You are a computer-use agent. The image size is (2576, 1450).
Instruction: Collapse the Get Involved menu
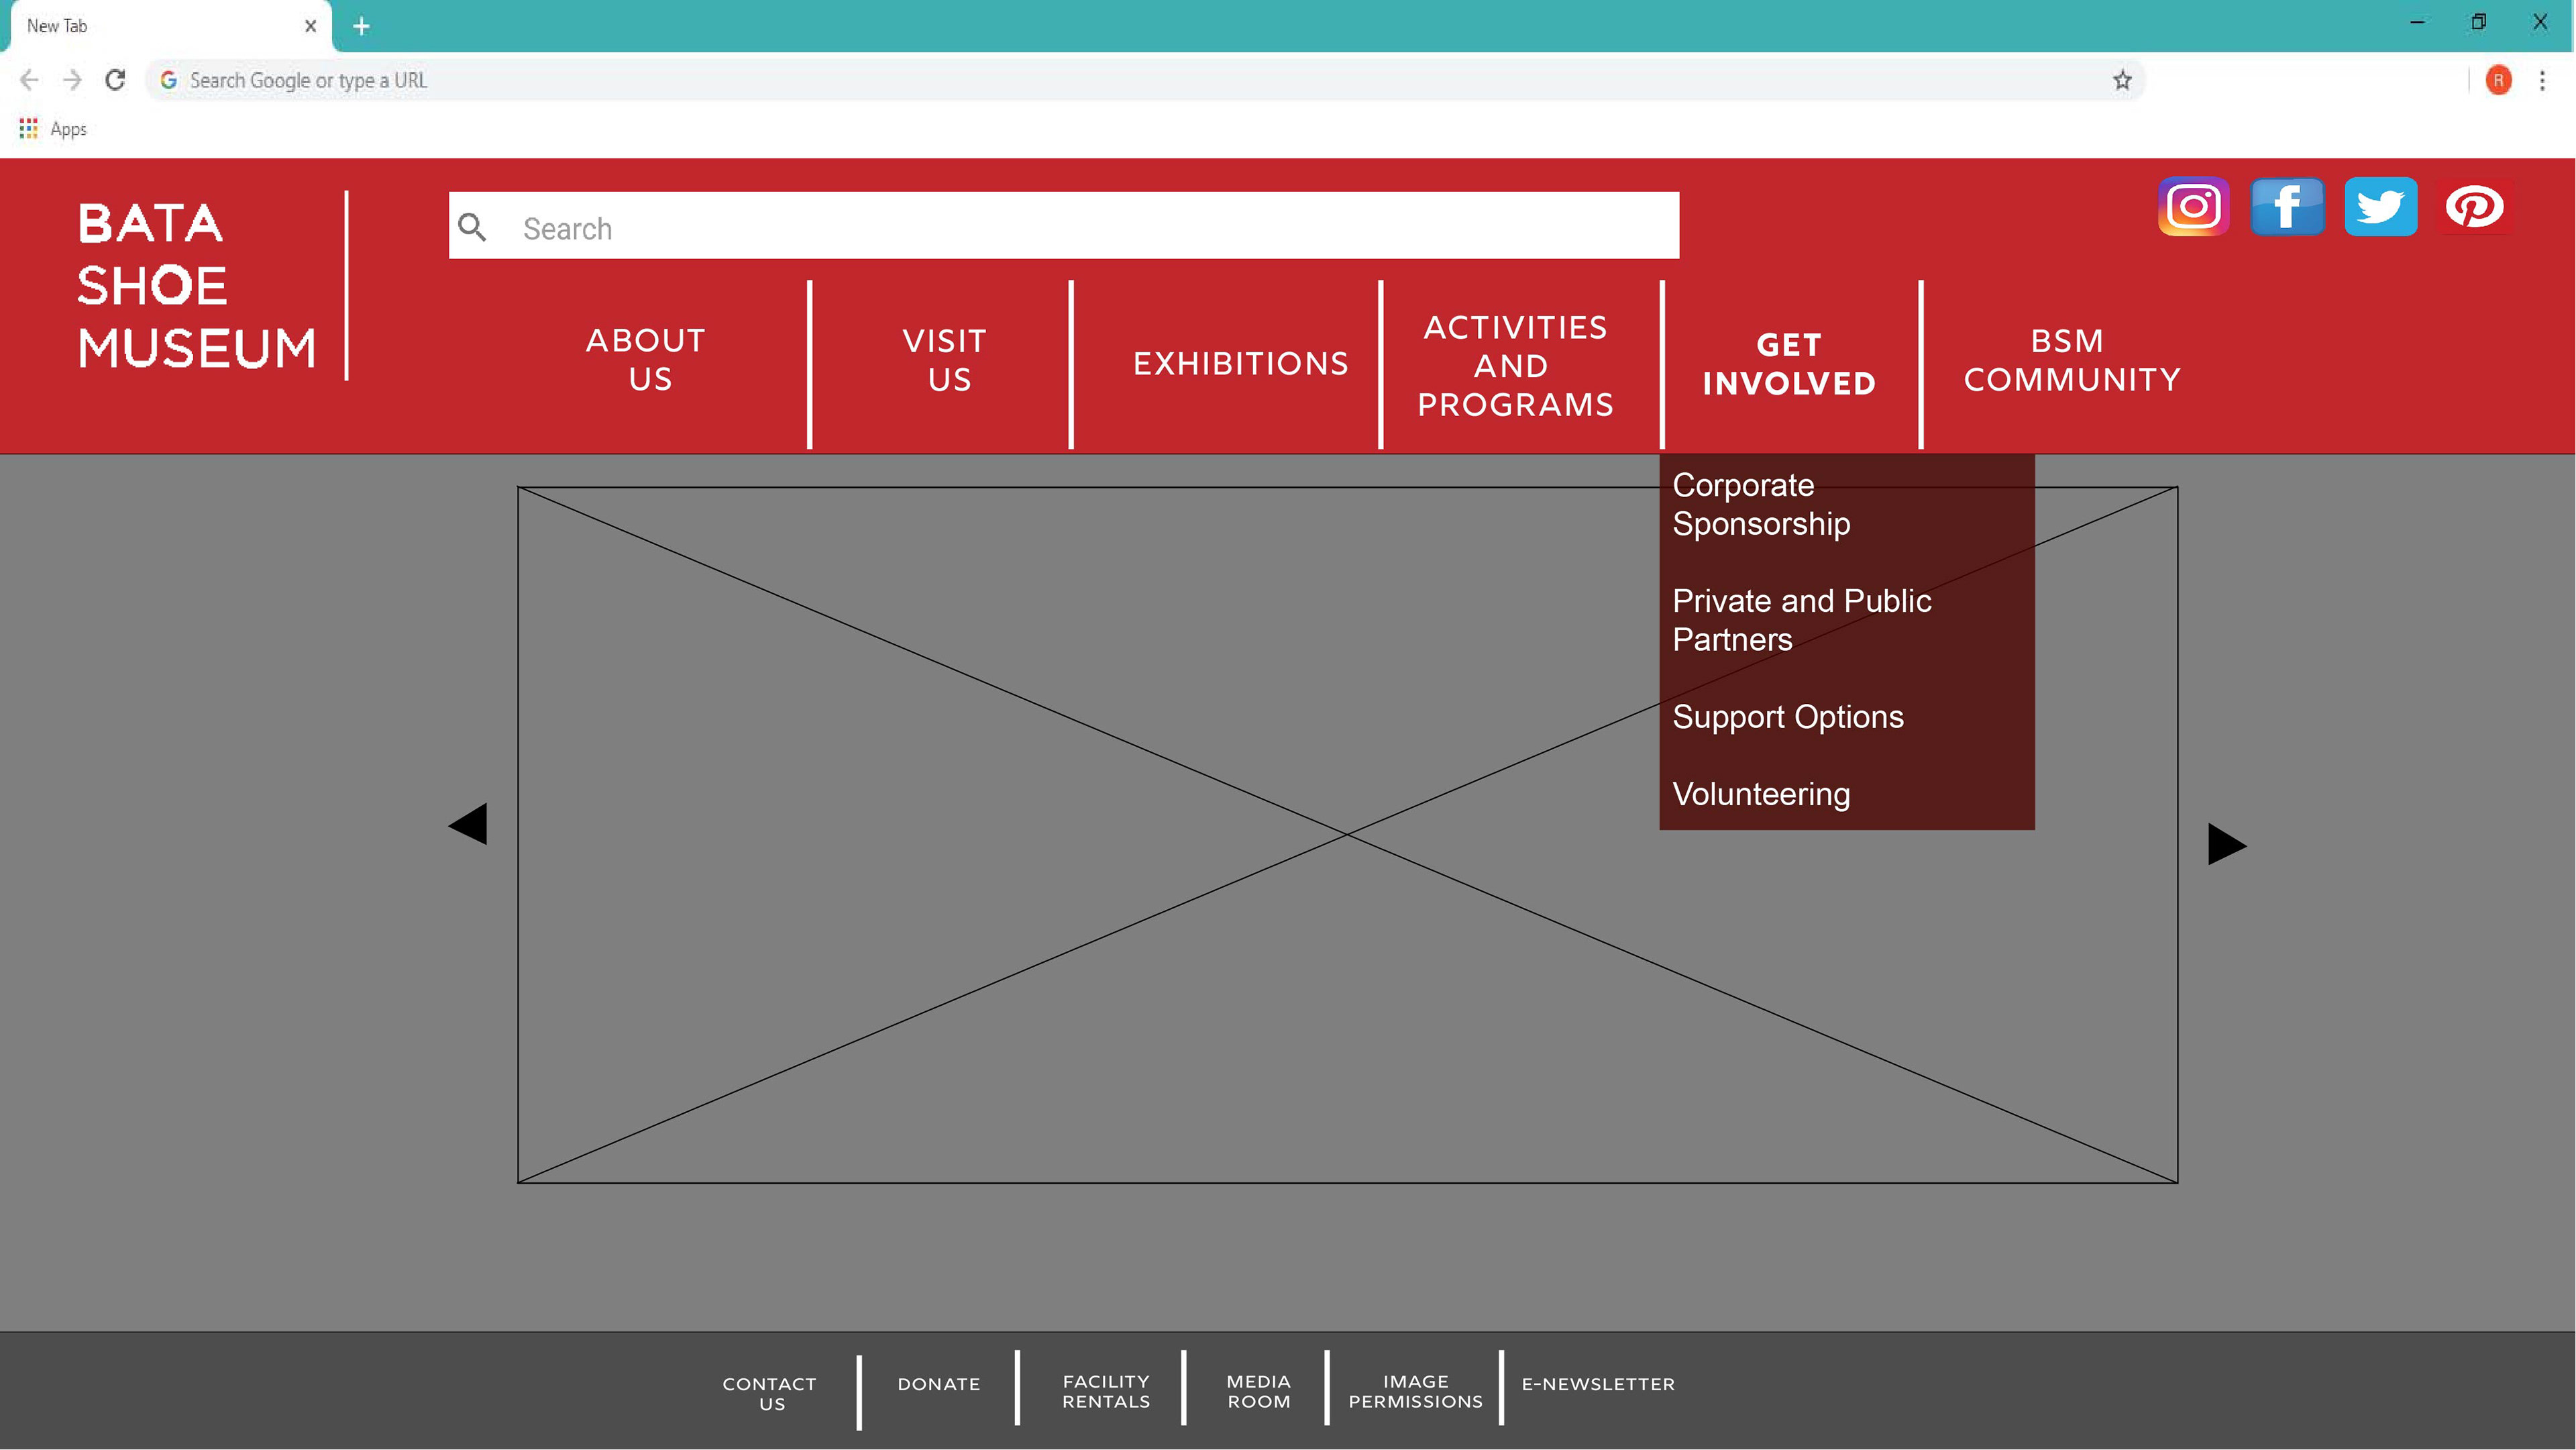(x=1789, y=364)
